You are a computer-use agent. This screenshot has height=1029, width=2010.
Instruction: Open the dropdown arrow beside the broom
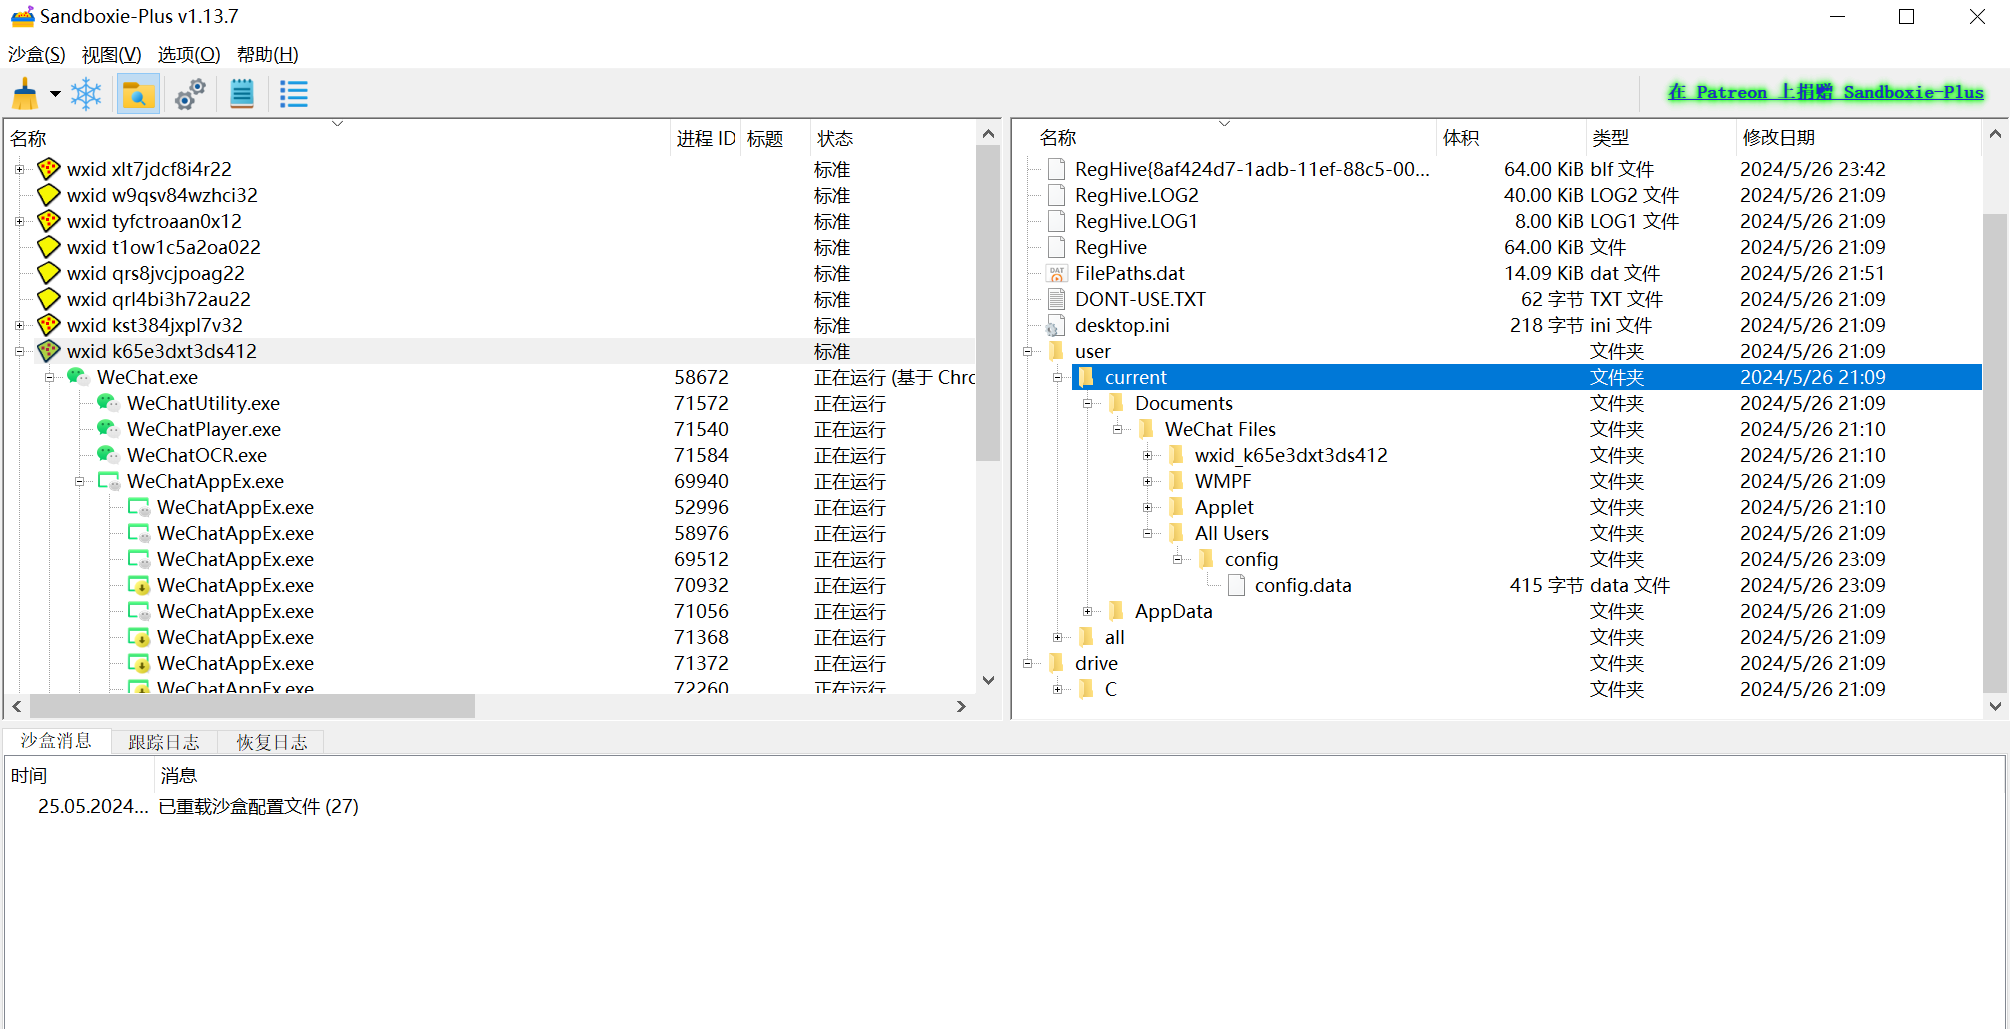coord(55,95)
